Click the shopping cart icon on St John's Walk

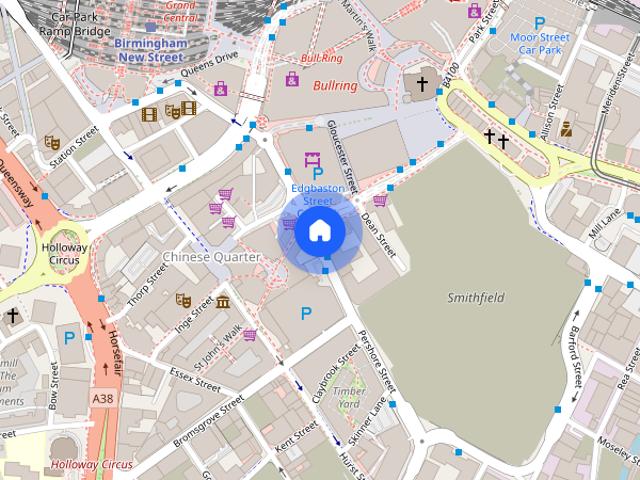tap(250, 335)
